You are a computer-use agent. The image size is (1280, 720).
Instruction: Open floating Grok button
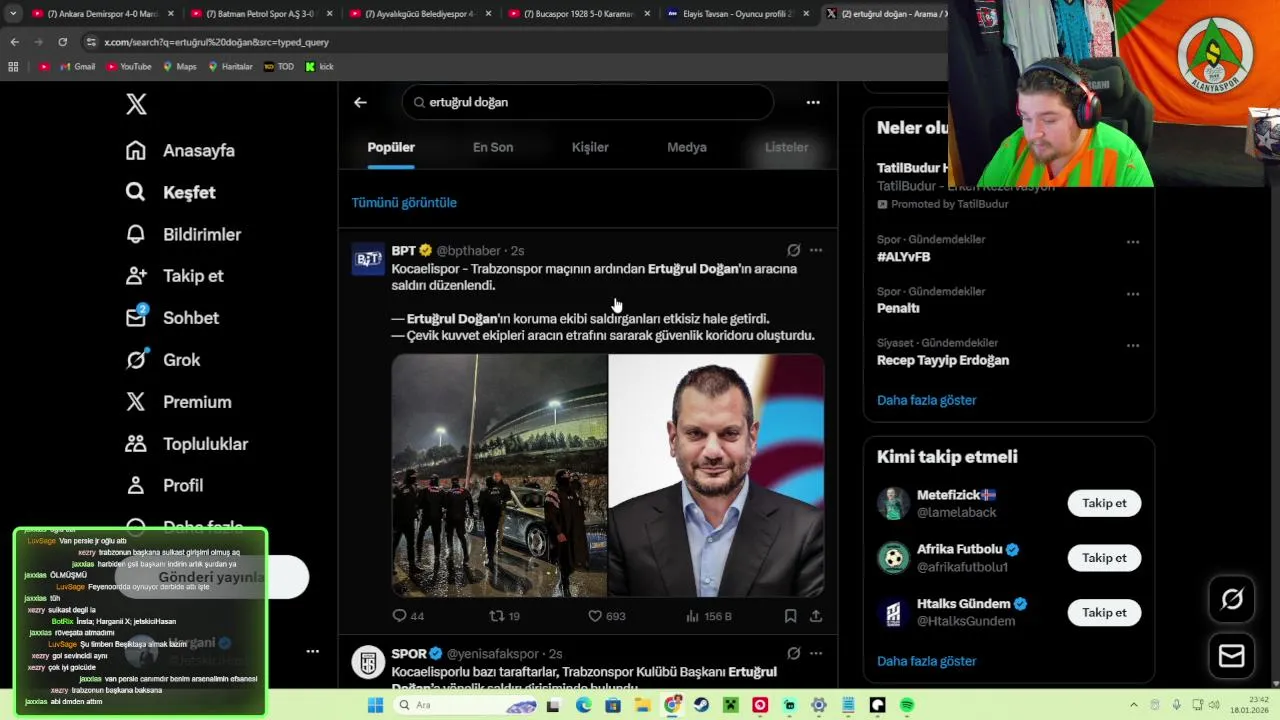(1232, 599)
